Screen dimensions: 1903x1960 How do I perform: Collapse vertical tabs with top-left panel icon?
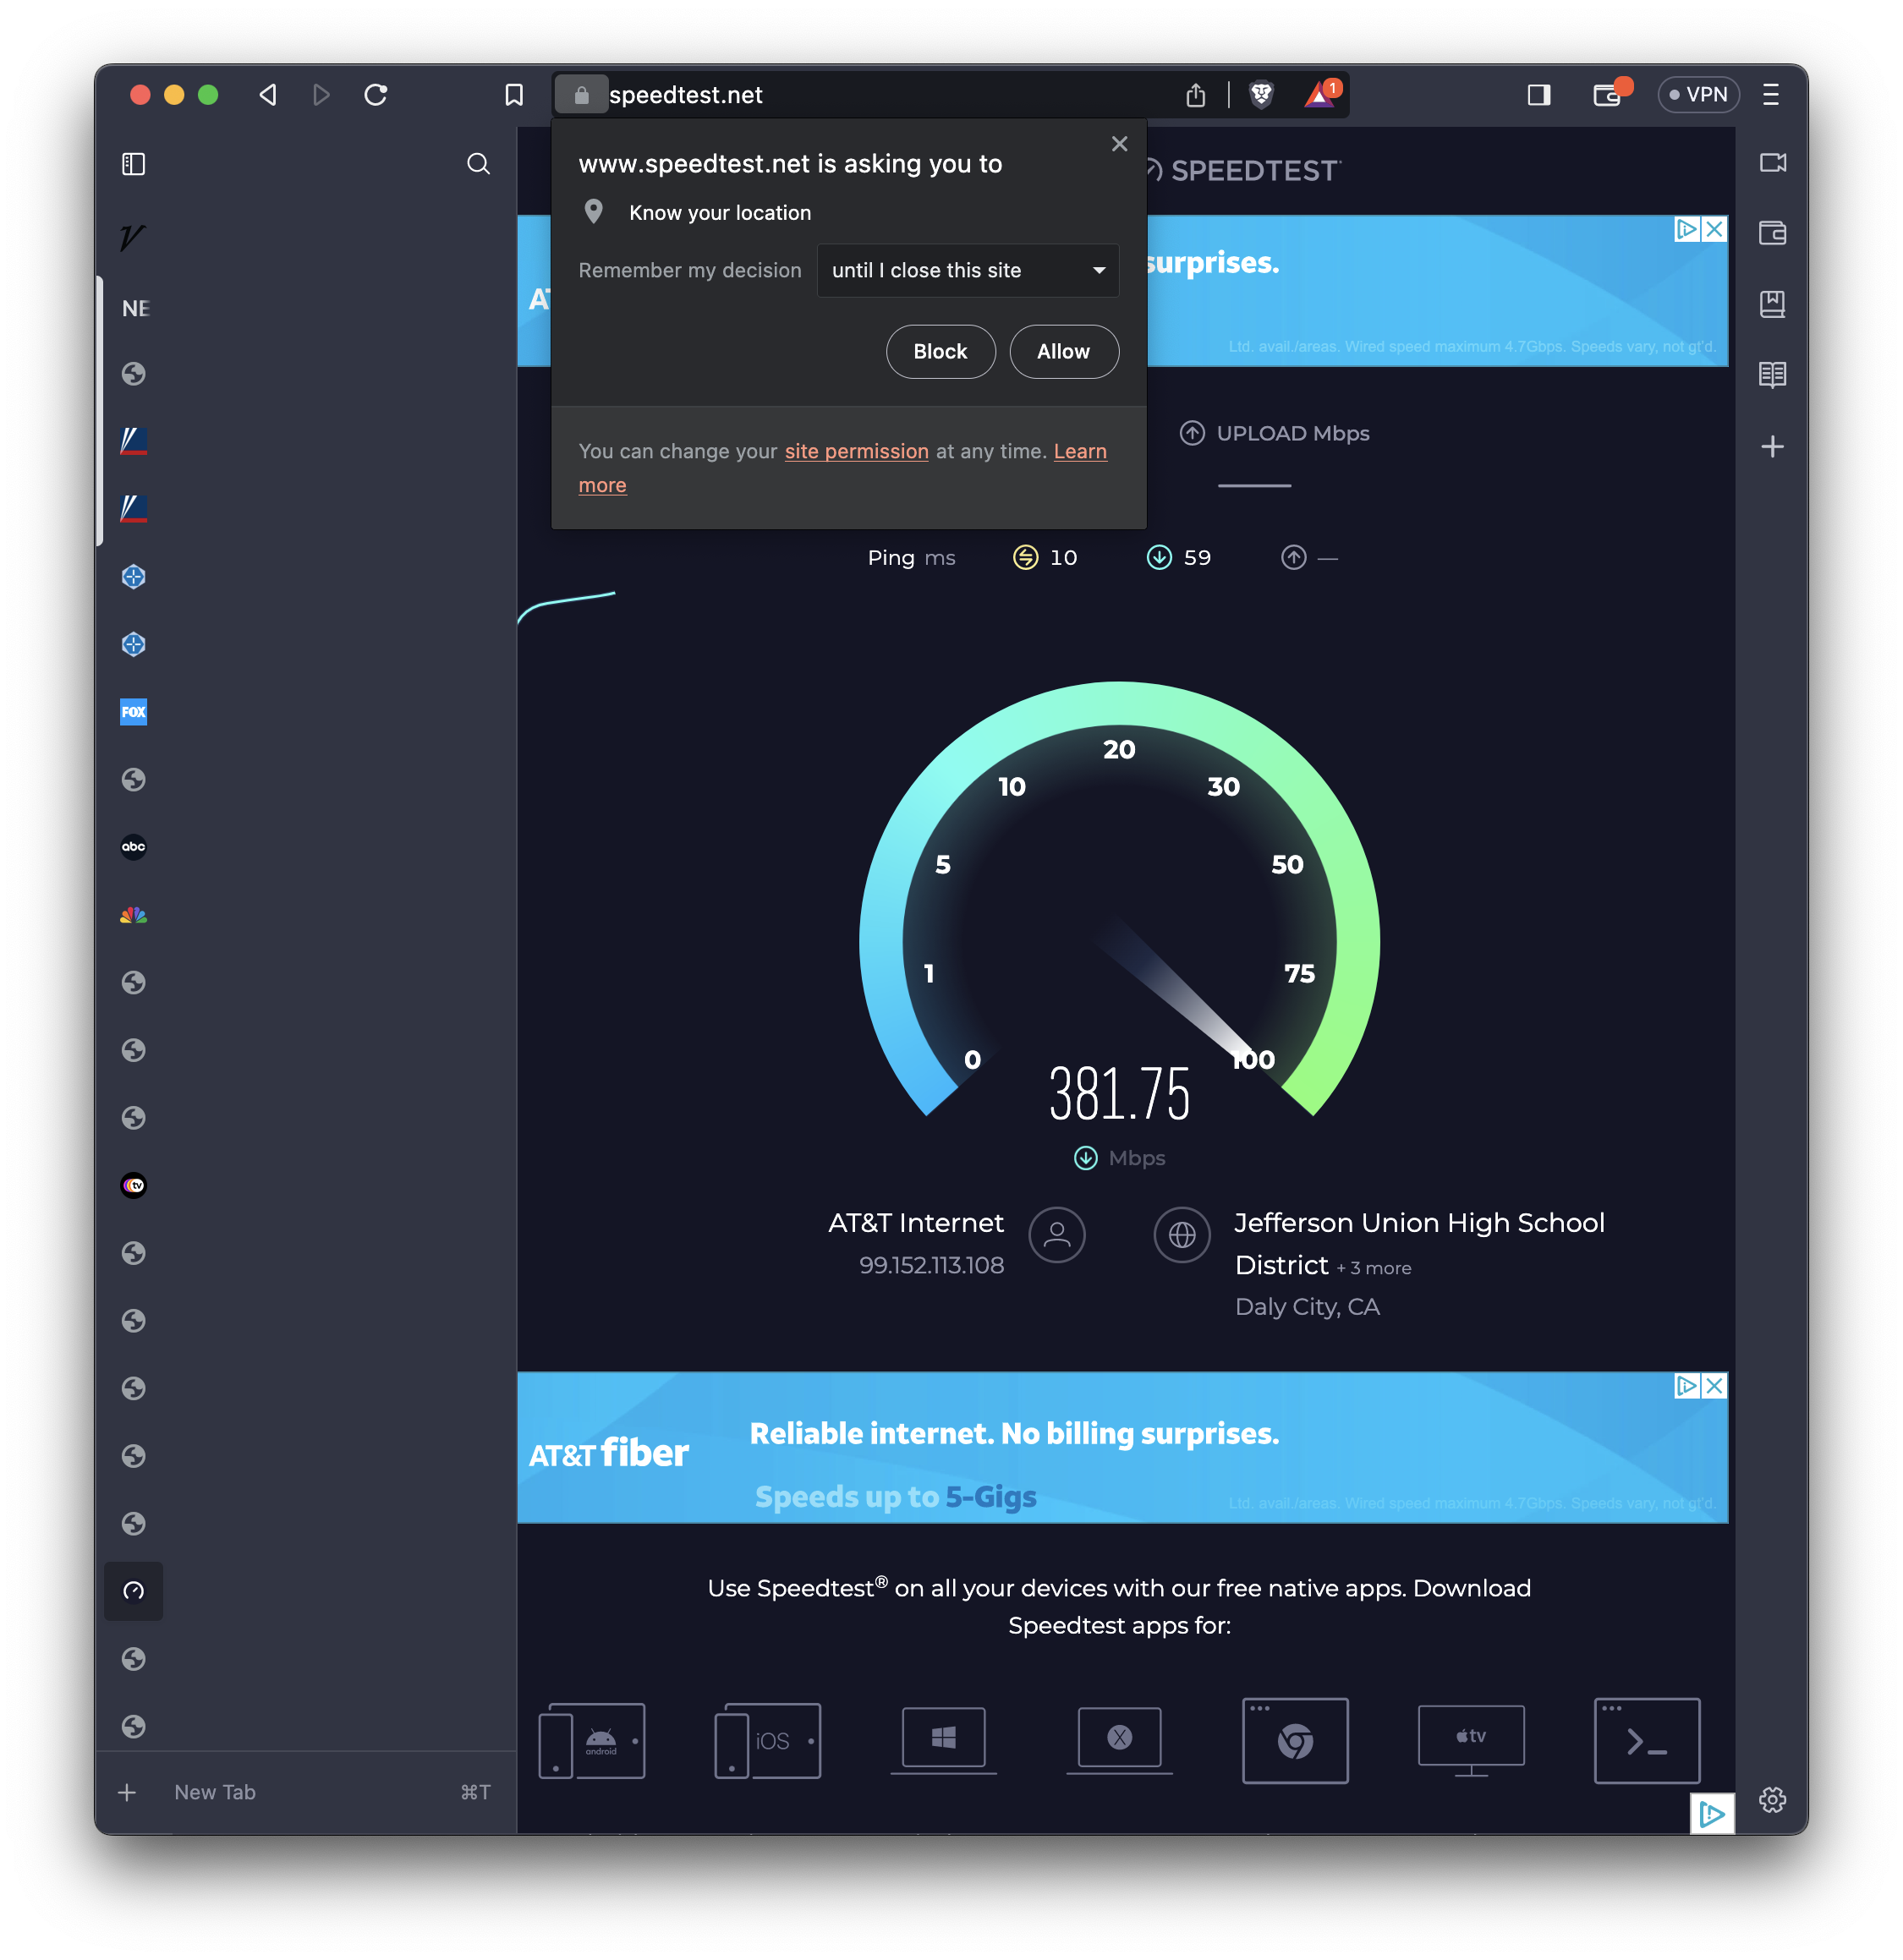click(134, 164)
